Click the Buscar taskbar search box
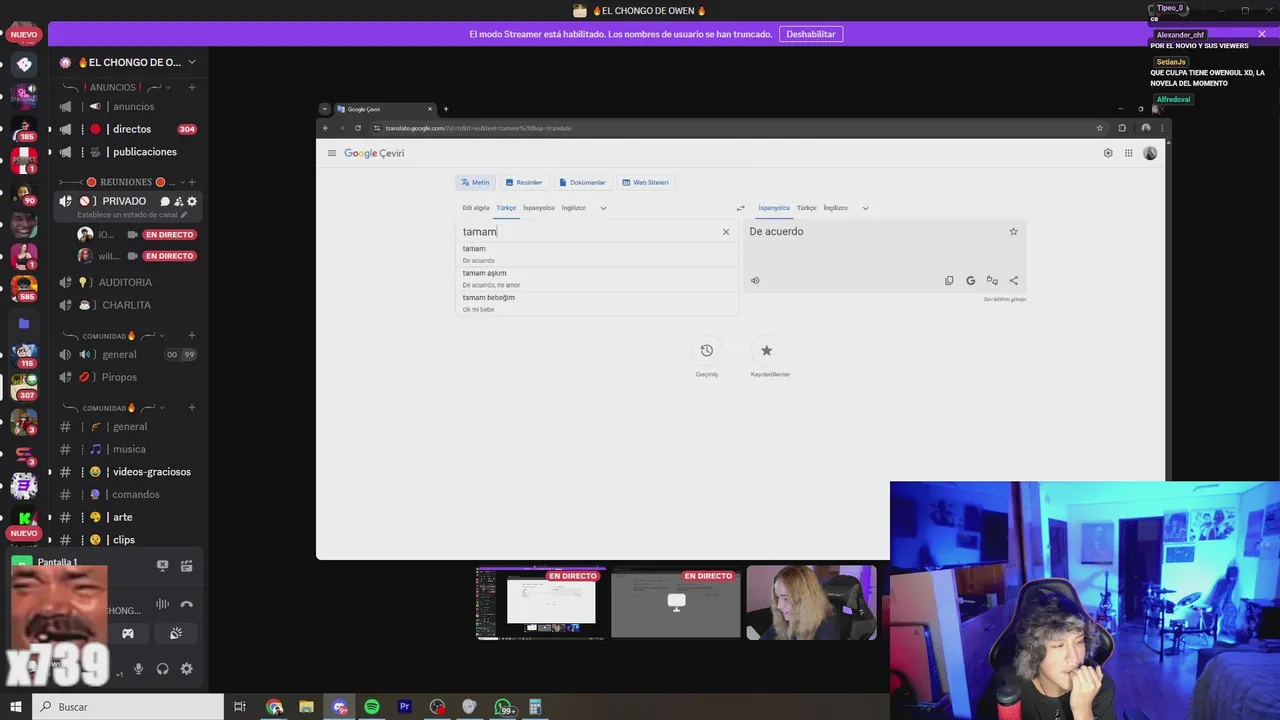This screenshot has height=720, width=1280. pos(128,707)
